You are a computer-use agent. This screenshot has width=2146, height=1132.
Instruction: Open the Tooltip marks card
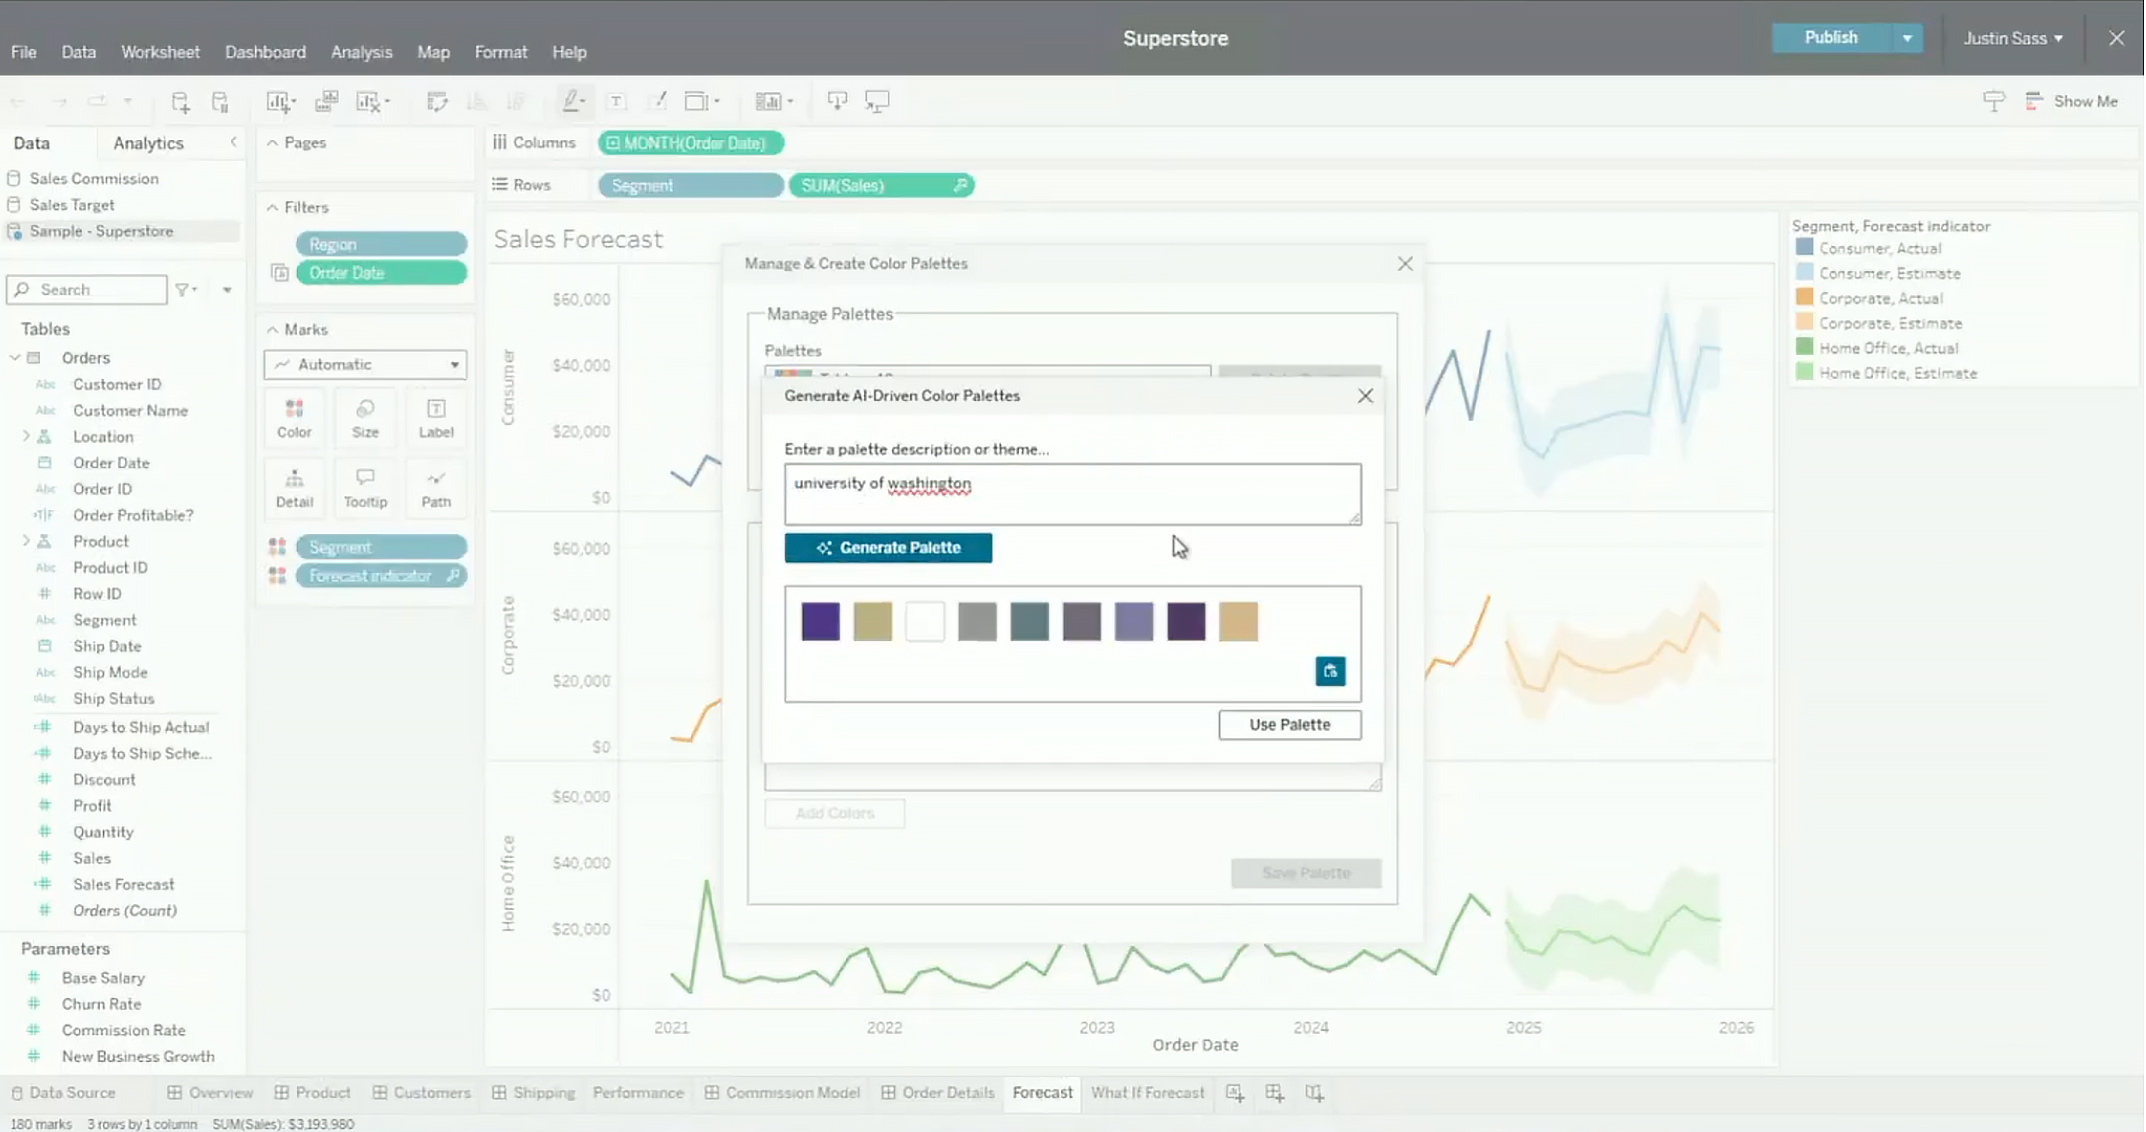pyautogui.click(x=365, y=488)
